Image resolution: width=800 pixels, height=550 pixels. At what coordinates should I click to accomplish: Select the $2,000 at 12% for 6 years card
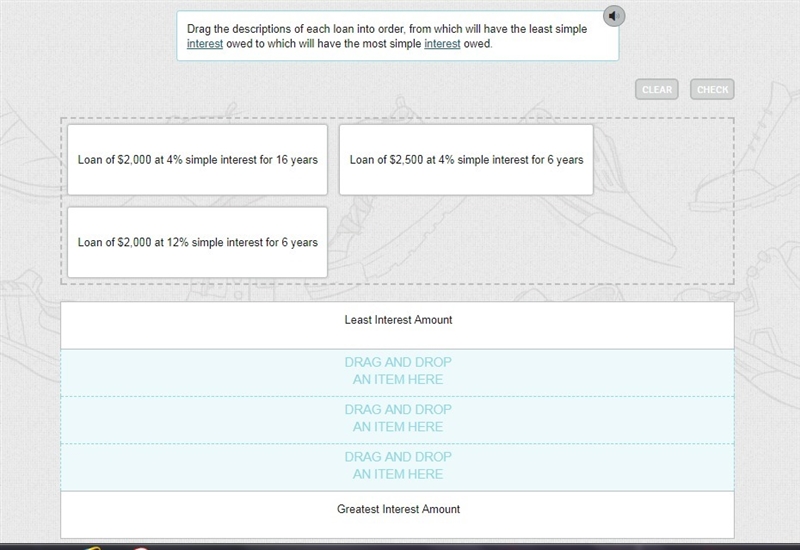[x=197, y=242]
